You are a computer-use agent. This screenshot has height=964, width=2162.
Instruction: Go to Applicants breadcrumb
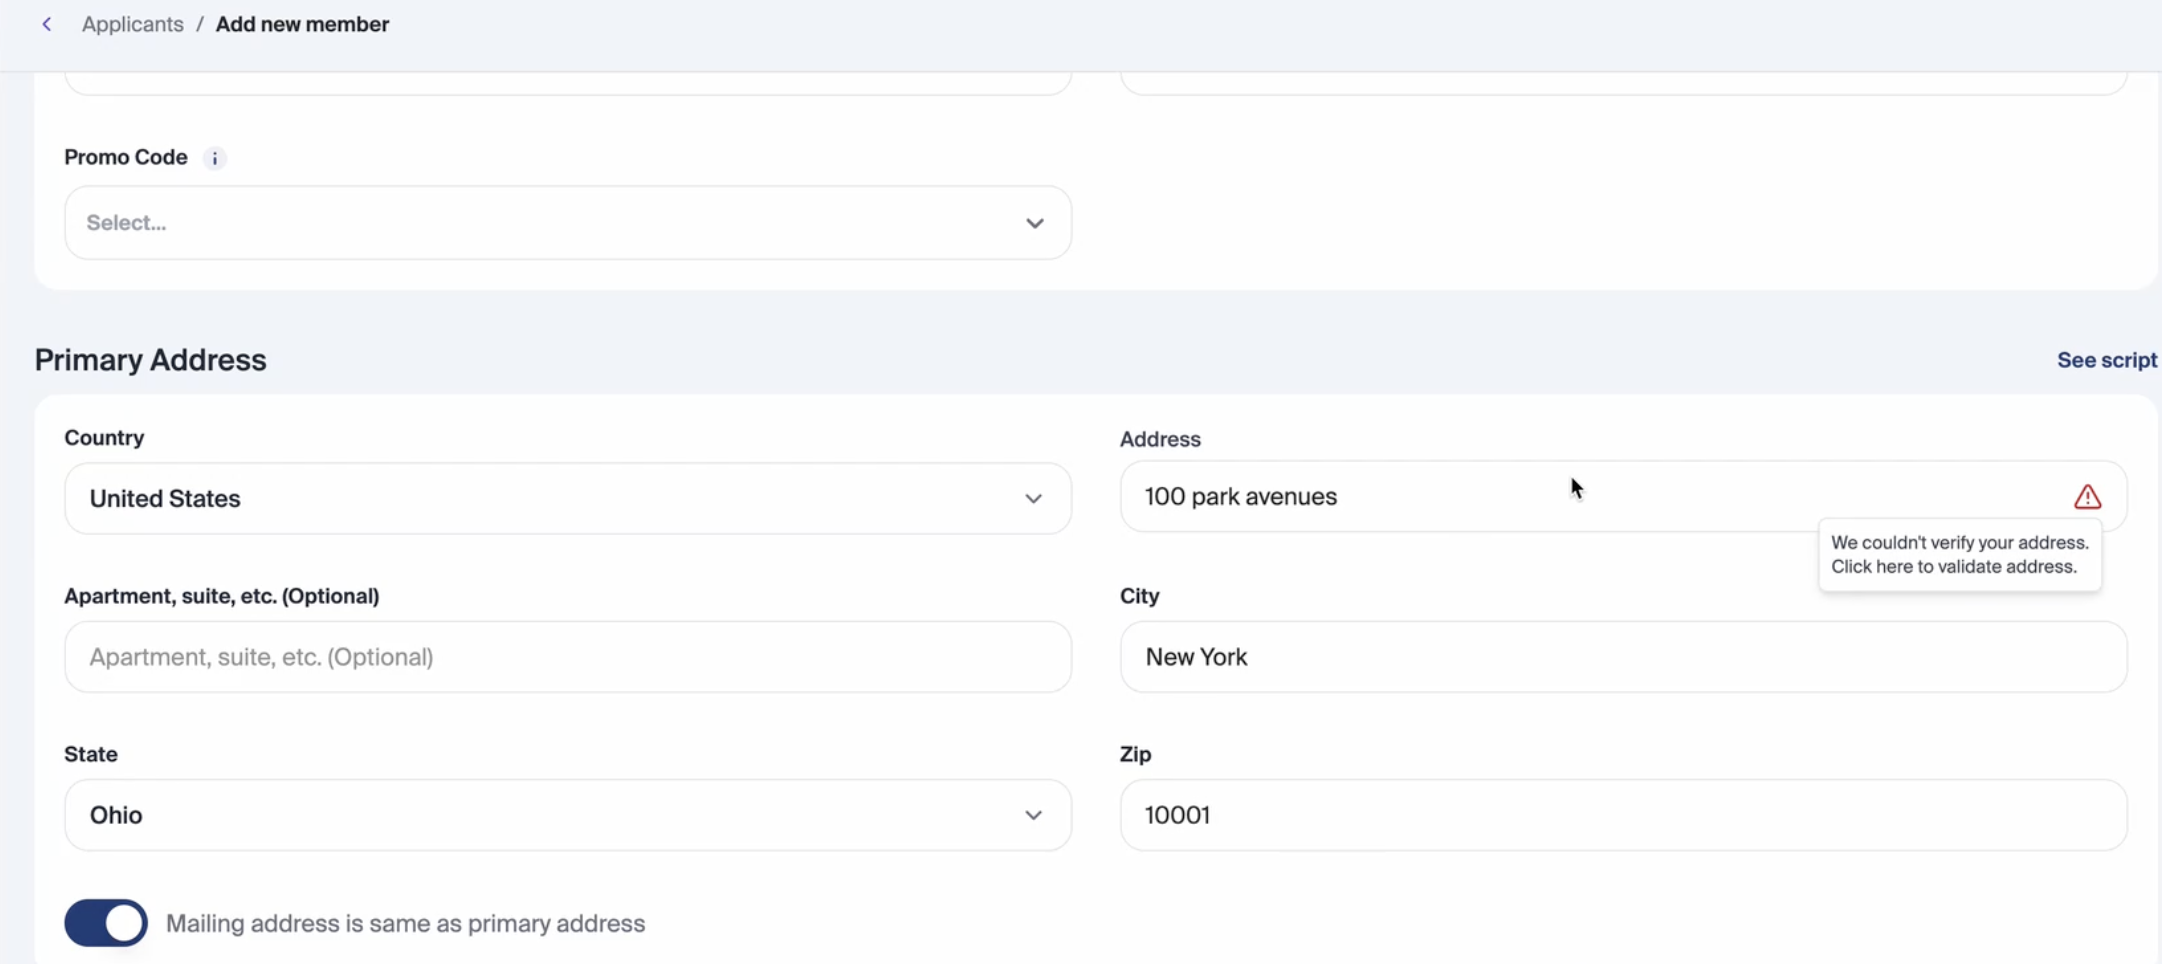(133, 24)
